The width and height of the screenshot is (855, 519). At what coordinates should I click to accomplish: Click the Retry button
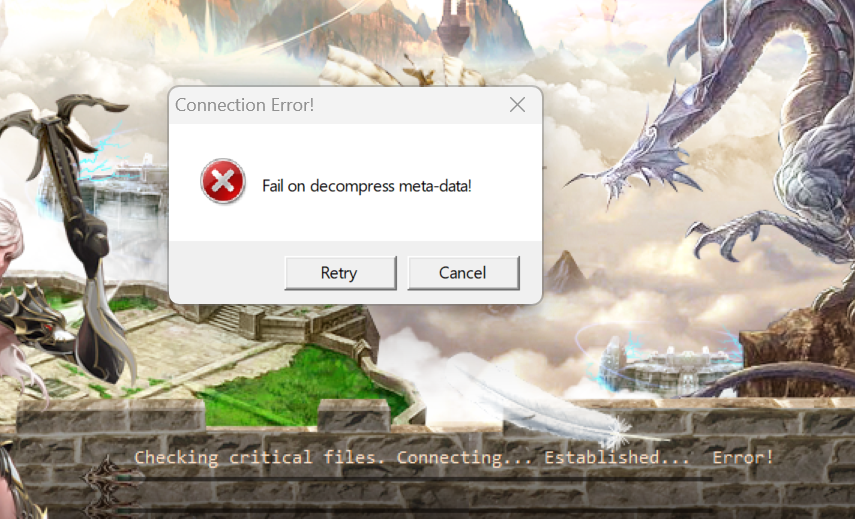(x=340, y=273)
